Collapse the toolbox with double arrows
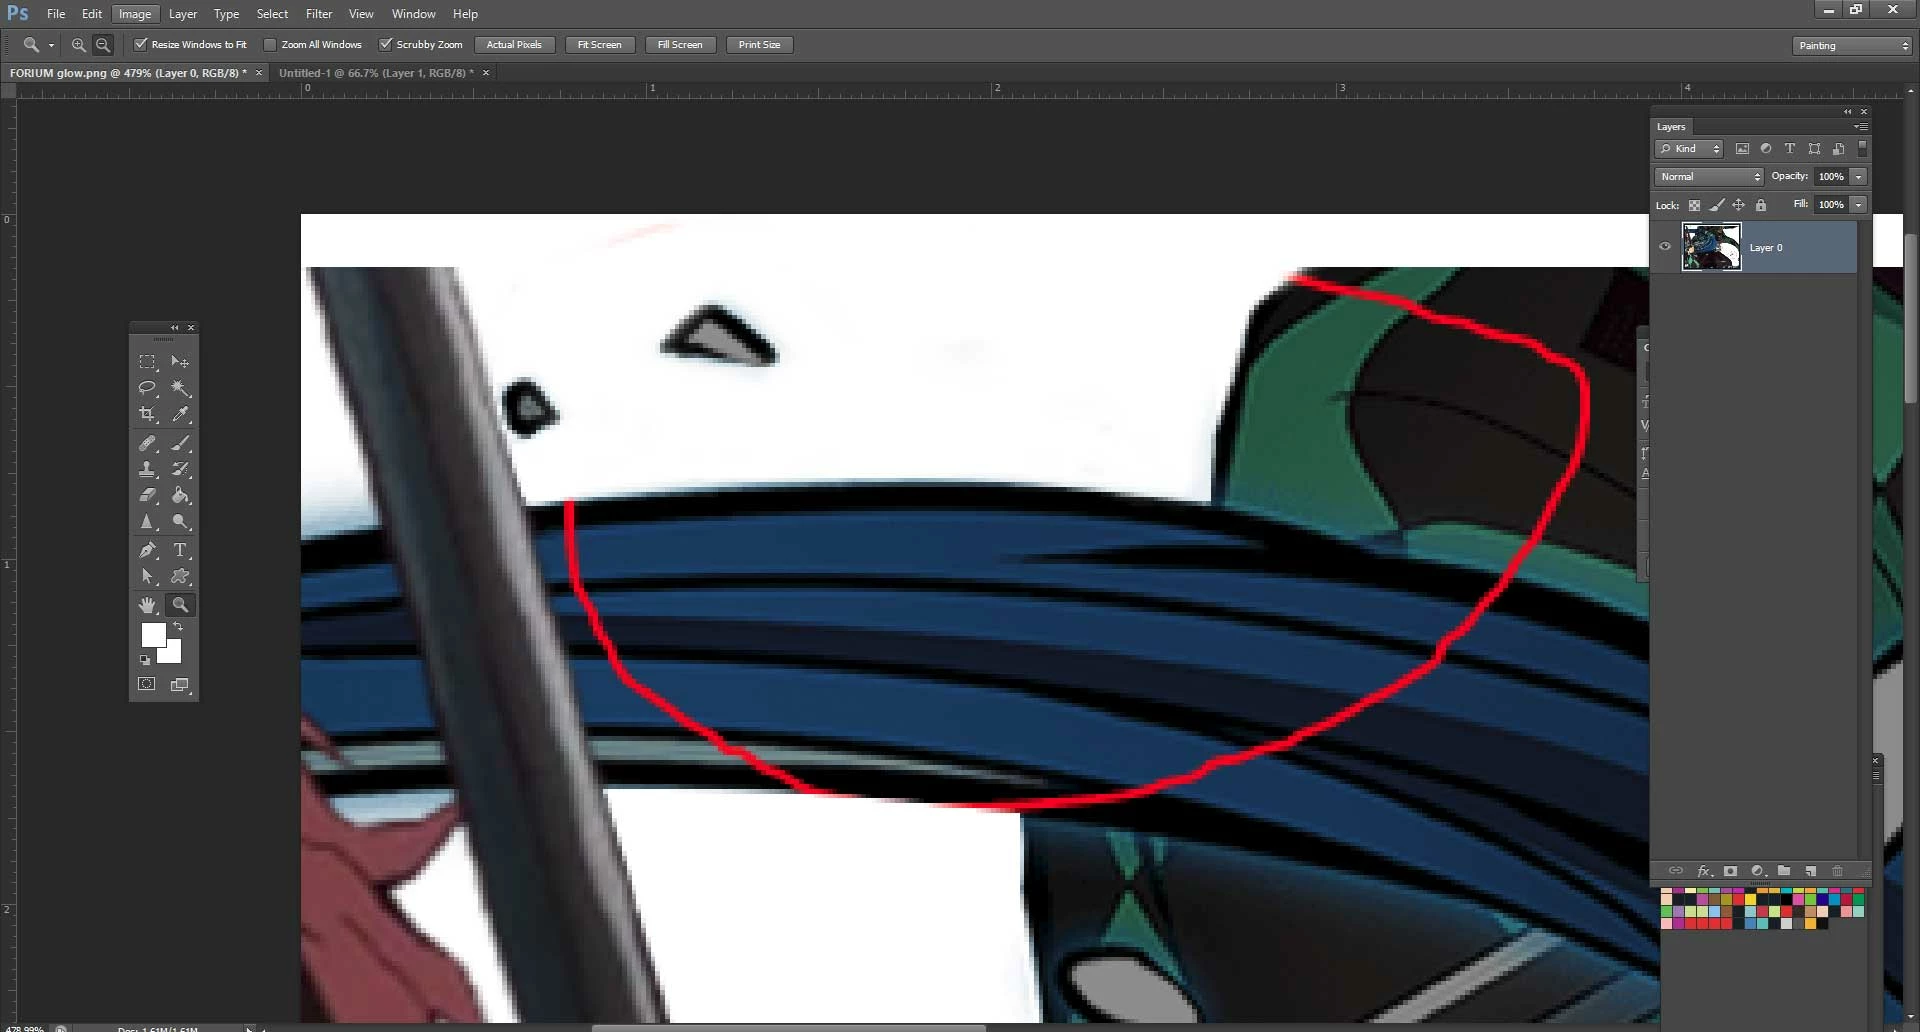 [175, 328]
